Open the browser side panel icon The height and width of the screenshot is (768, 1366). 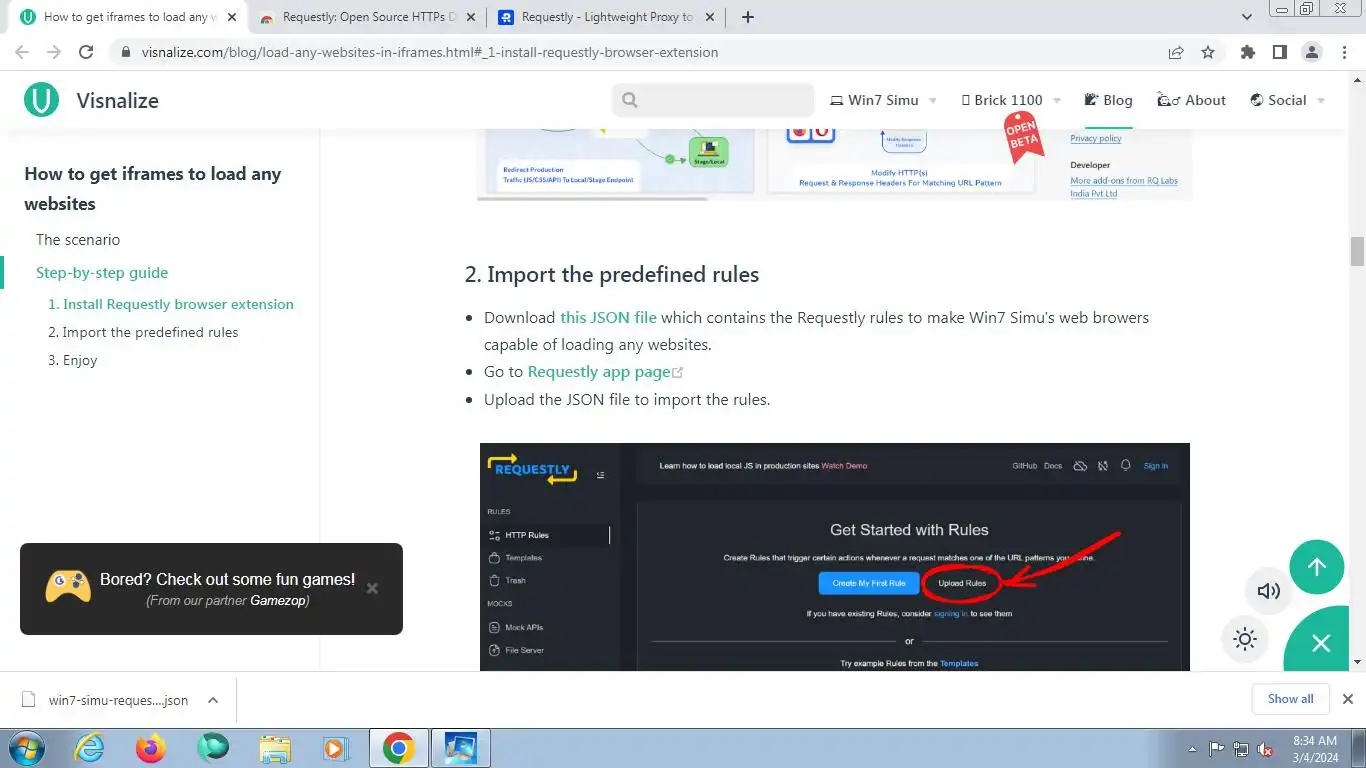pyautogui.click(x=1279, y=52)
